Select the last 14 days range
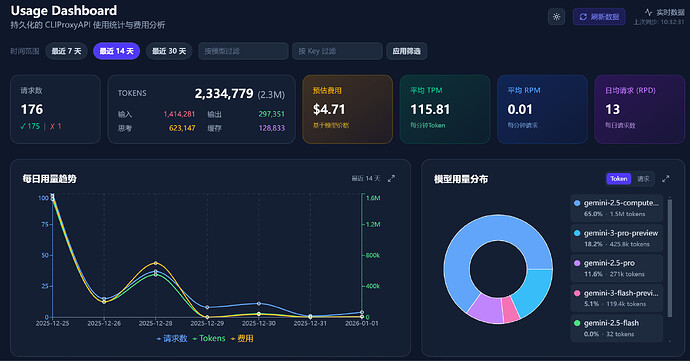This screenshot has width=690, height=361. tap(116, 51)
